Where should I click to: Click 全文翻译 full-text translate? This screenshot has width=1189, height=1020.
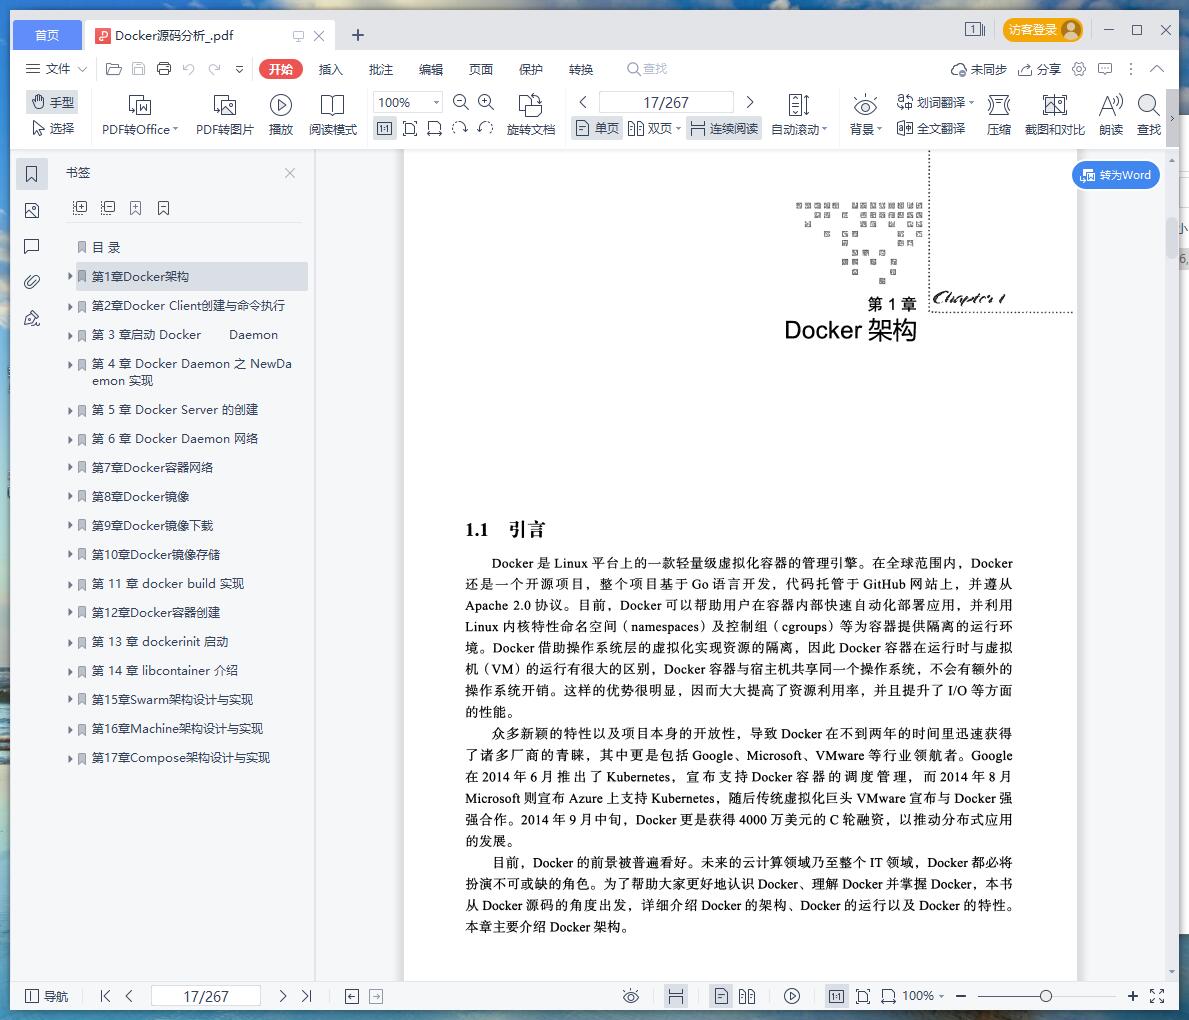pos(931,128)
